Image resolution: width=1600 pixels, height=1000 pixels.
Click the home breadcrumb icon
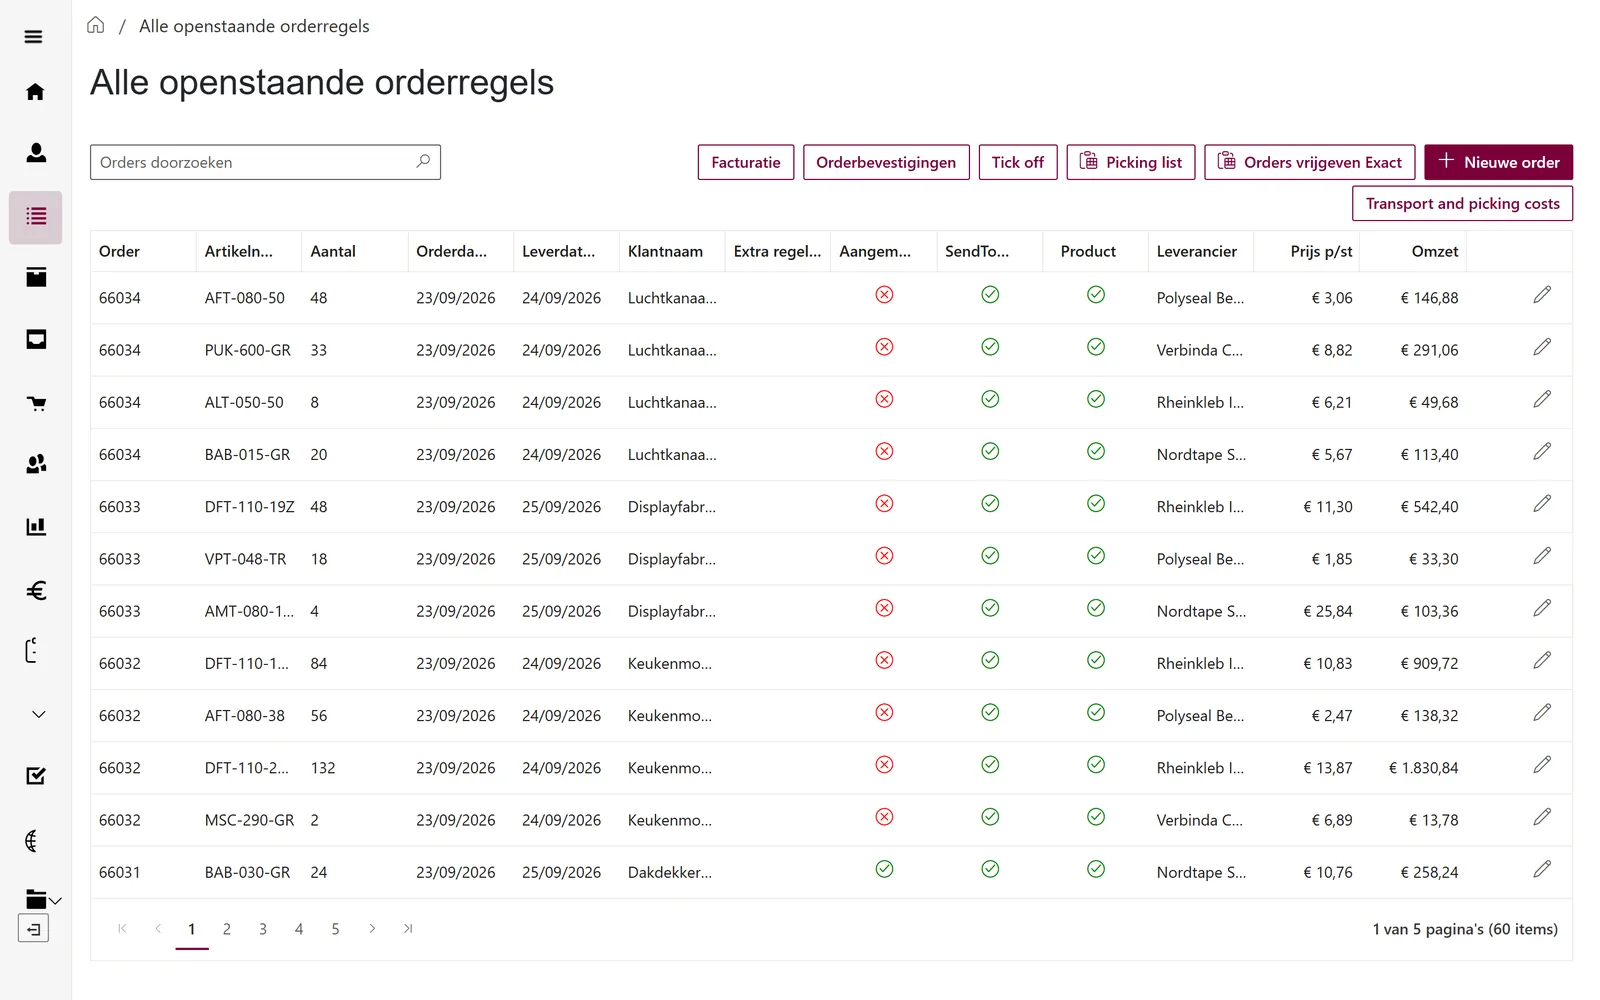click(96, 25)
